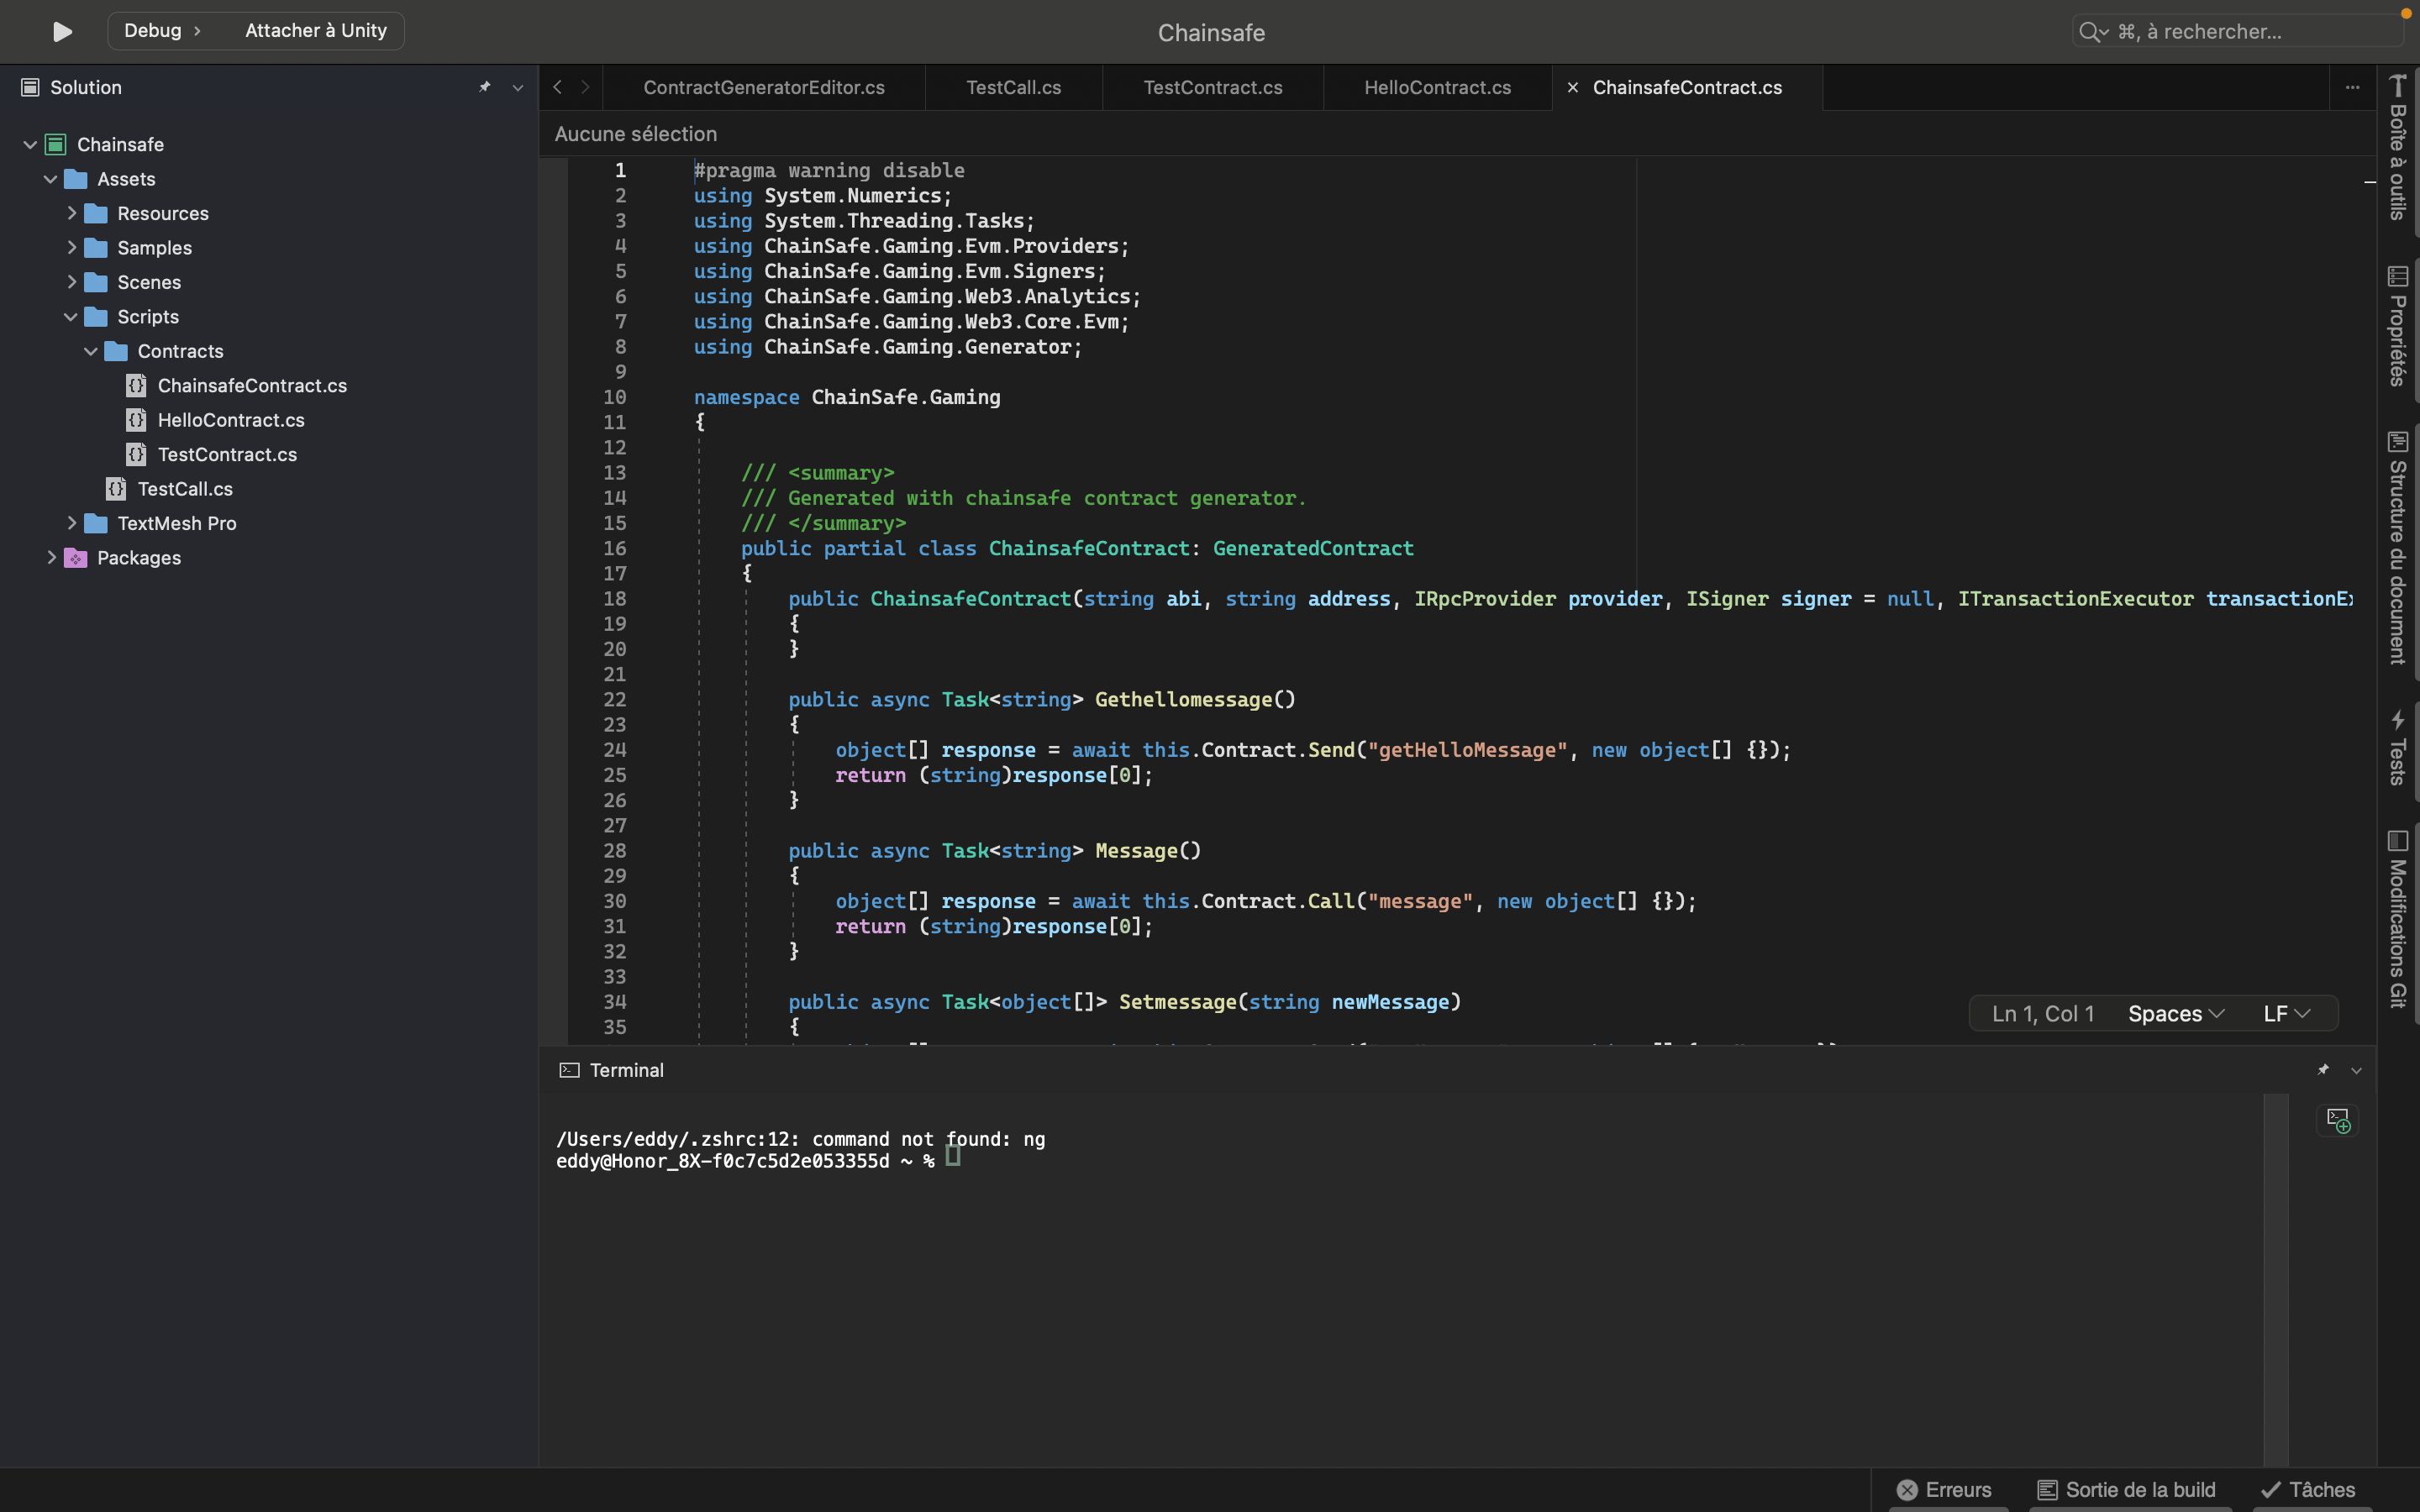Select the ChainsafeContract.cs tab
2420x1512 pixels.
click(x=1687, y=88)
